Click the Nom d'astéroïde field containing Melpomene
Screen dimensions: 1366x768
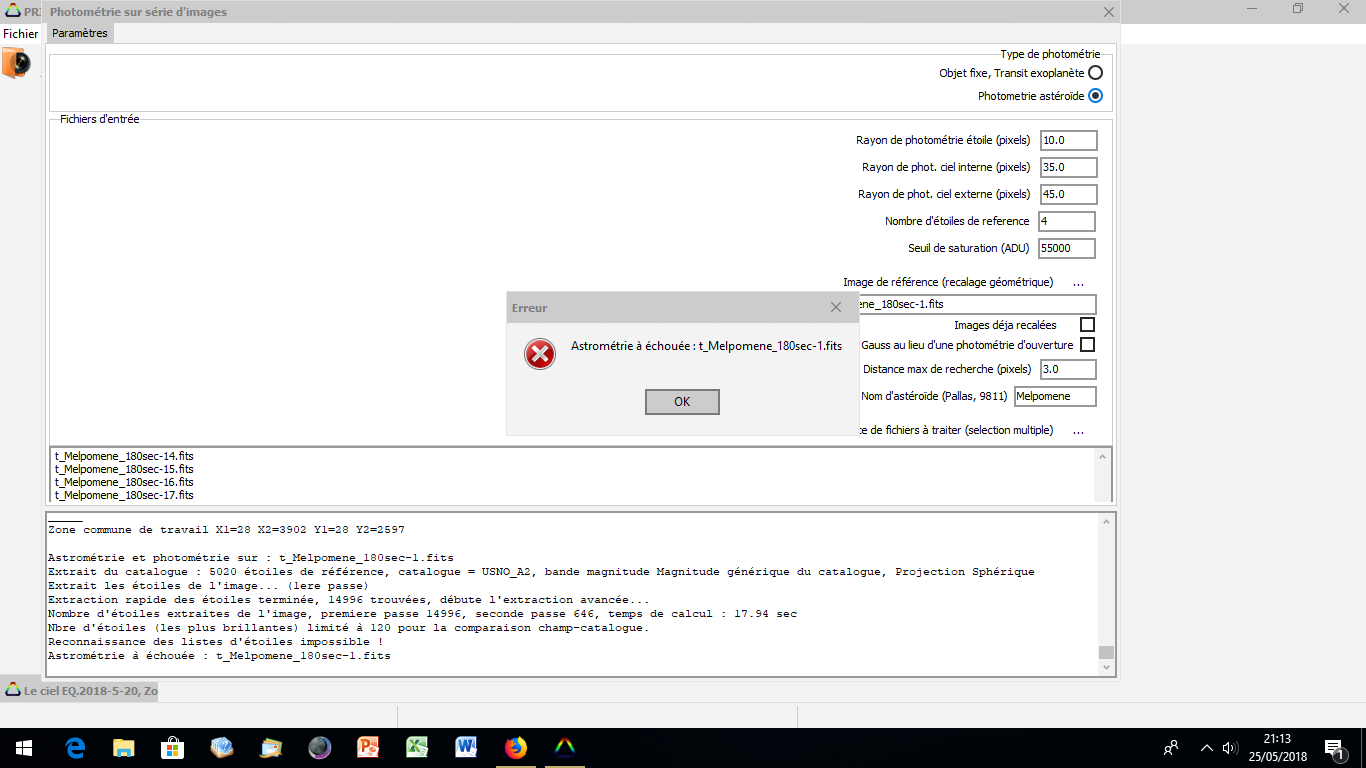pyautogui.click(x=1054, y=397)
